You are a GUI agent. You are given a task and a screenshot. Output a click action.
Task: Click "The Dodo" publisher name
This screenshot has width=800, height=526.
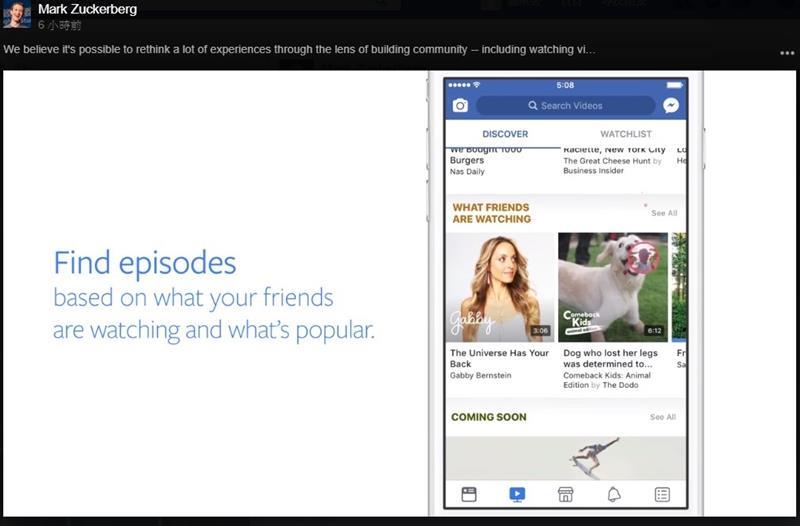[620, 385]
